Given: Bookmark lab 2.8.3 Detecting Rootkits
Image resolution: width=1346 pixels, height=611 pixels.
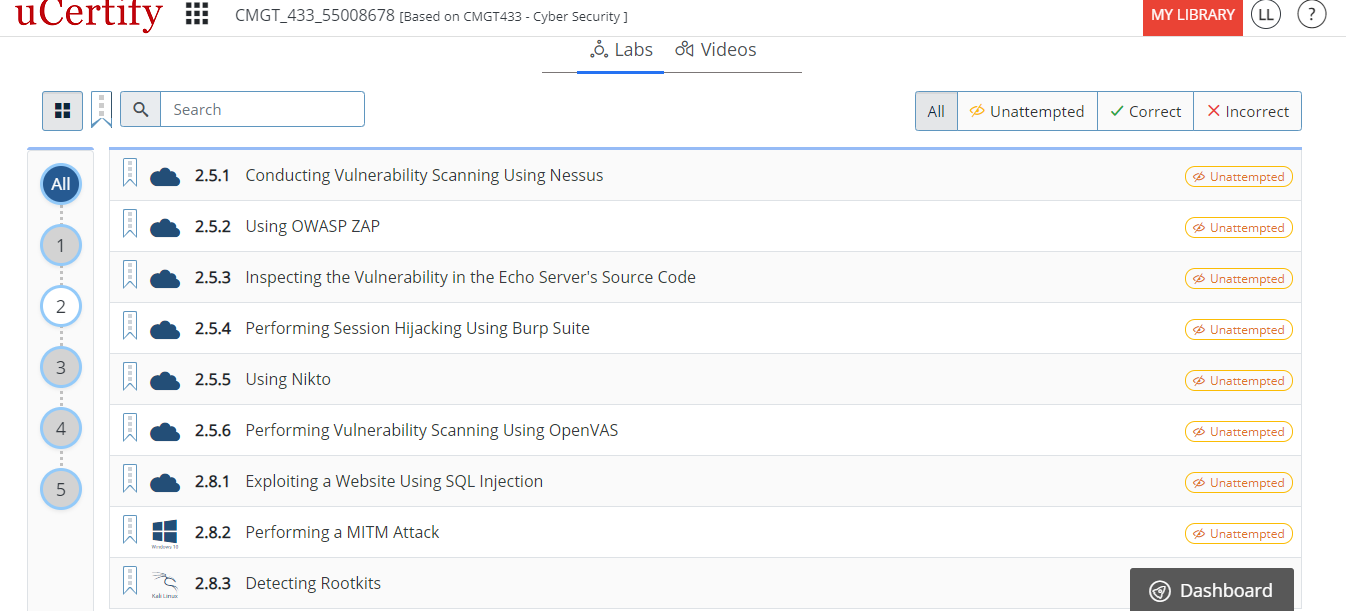Looking at the screenshot, I should (x=129, y=581).
